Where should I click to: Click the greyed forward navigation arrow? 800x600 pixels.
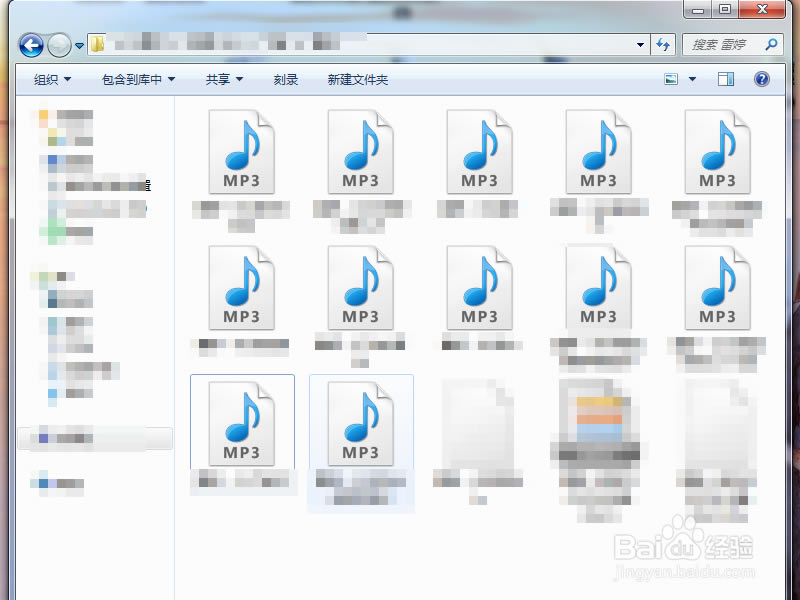pos(59,45)
